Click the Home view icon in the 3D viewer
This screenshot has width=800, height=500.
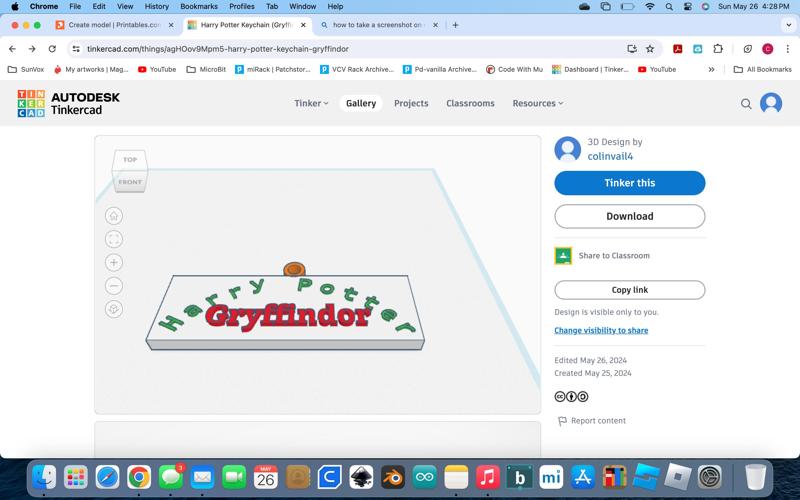(114, 216)
